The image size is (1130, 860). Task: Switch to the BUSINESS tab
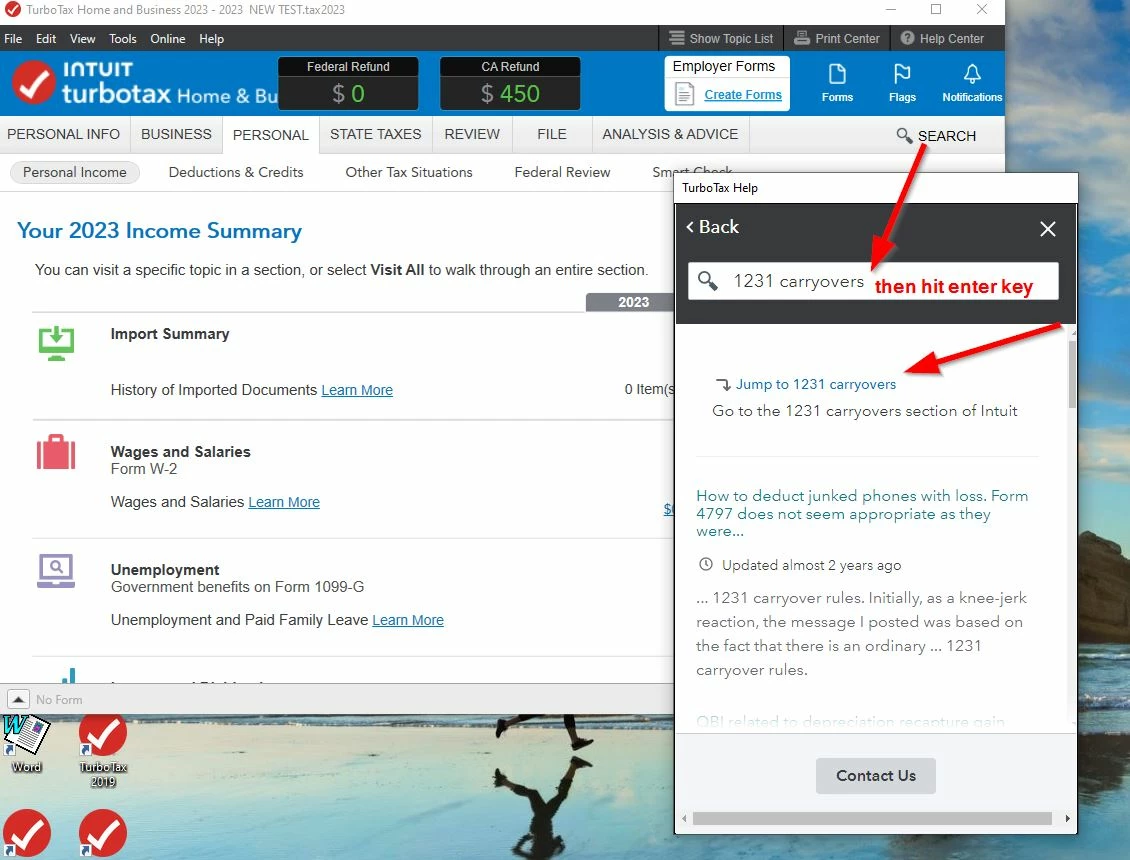[x=176, y=134]
